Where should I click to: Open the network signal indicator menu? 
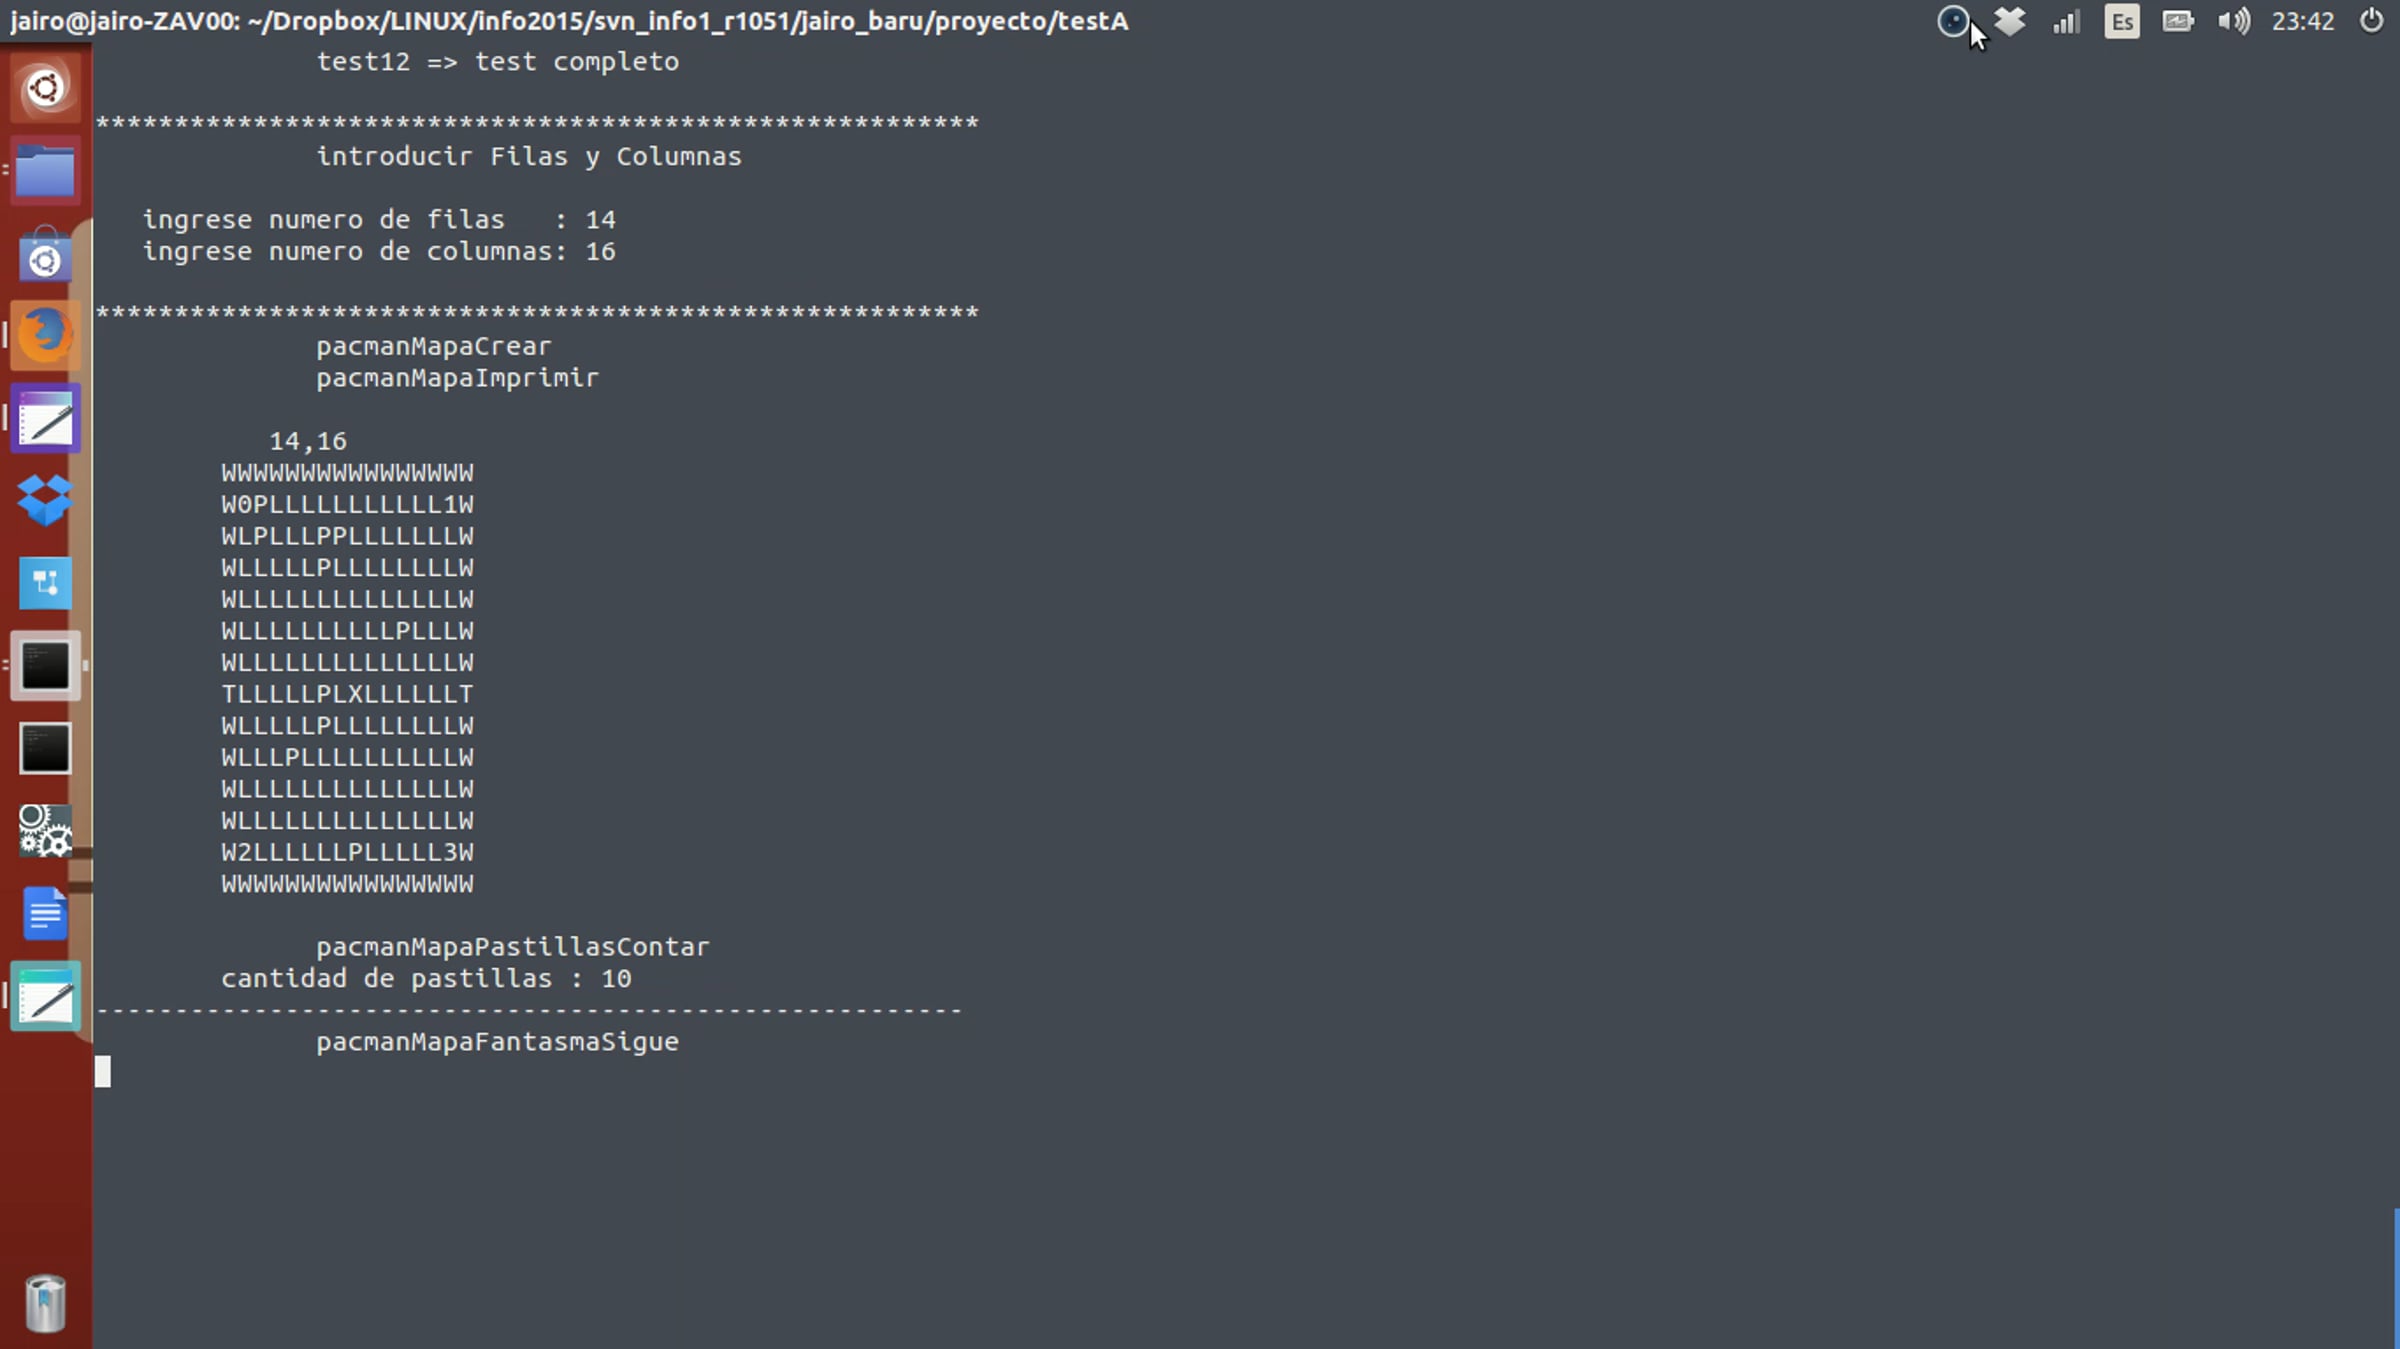point(2066,21)
